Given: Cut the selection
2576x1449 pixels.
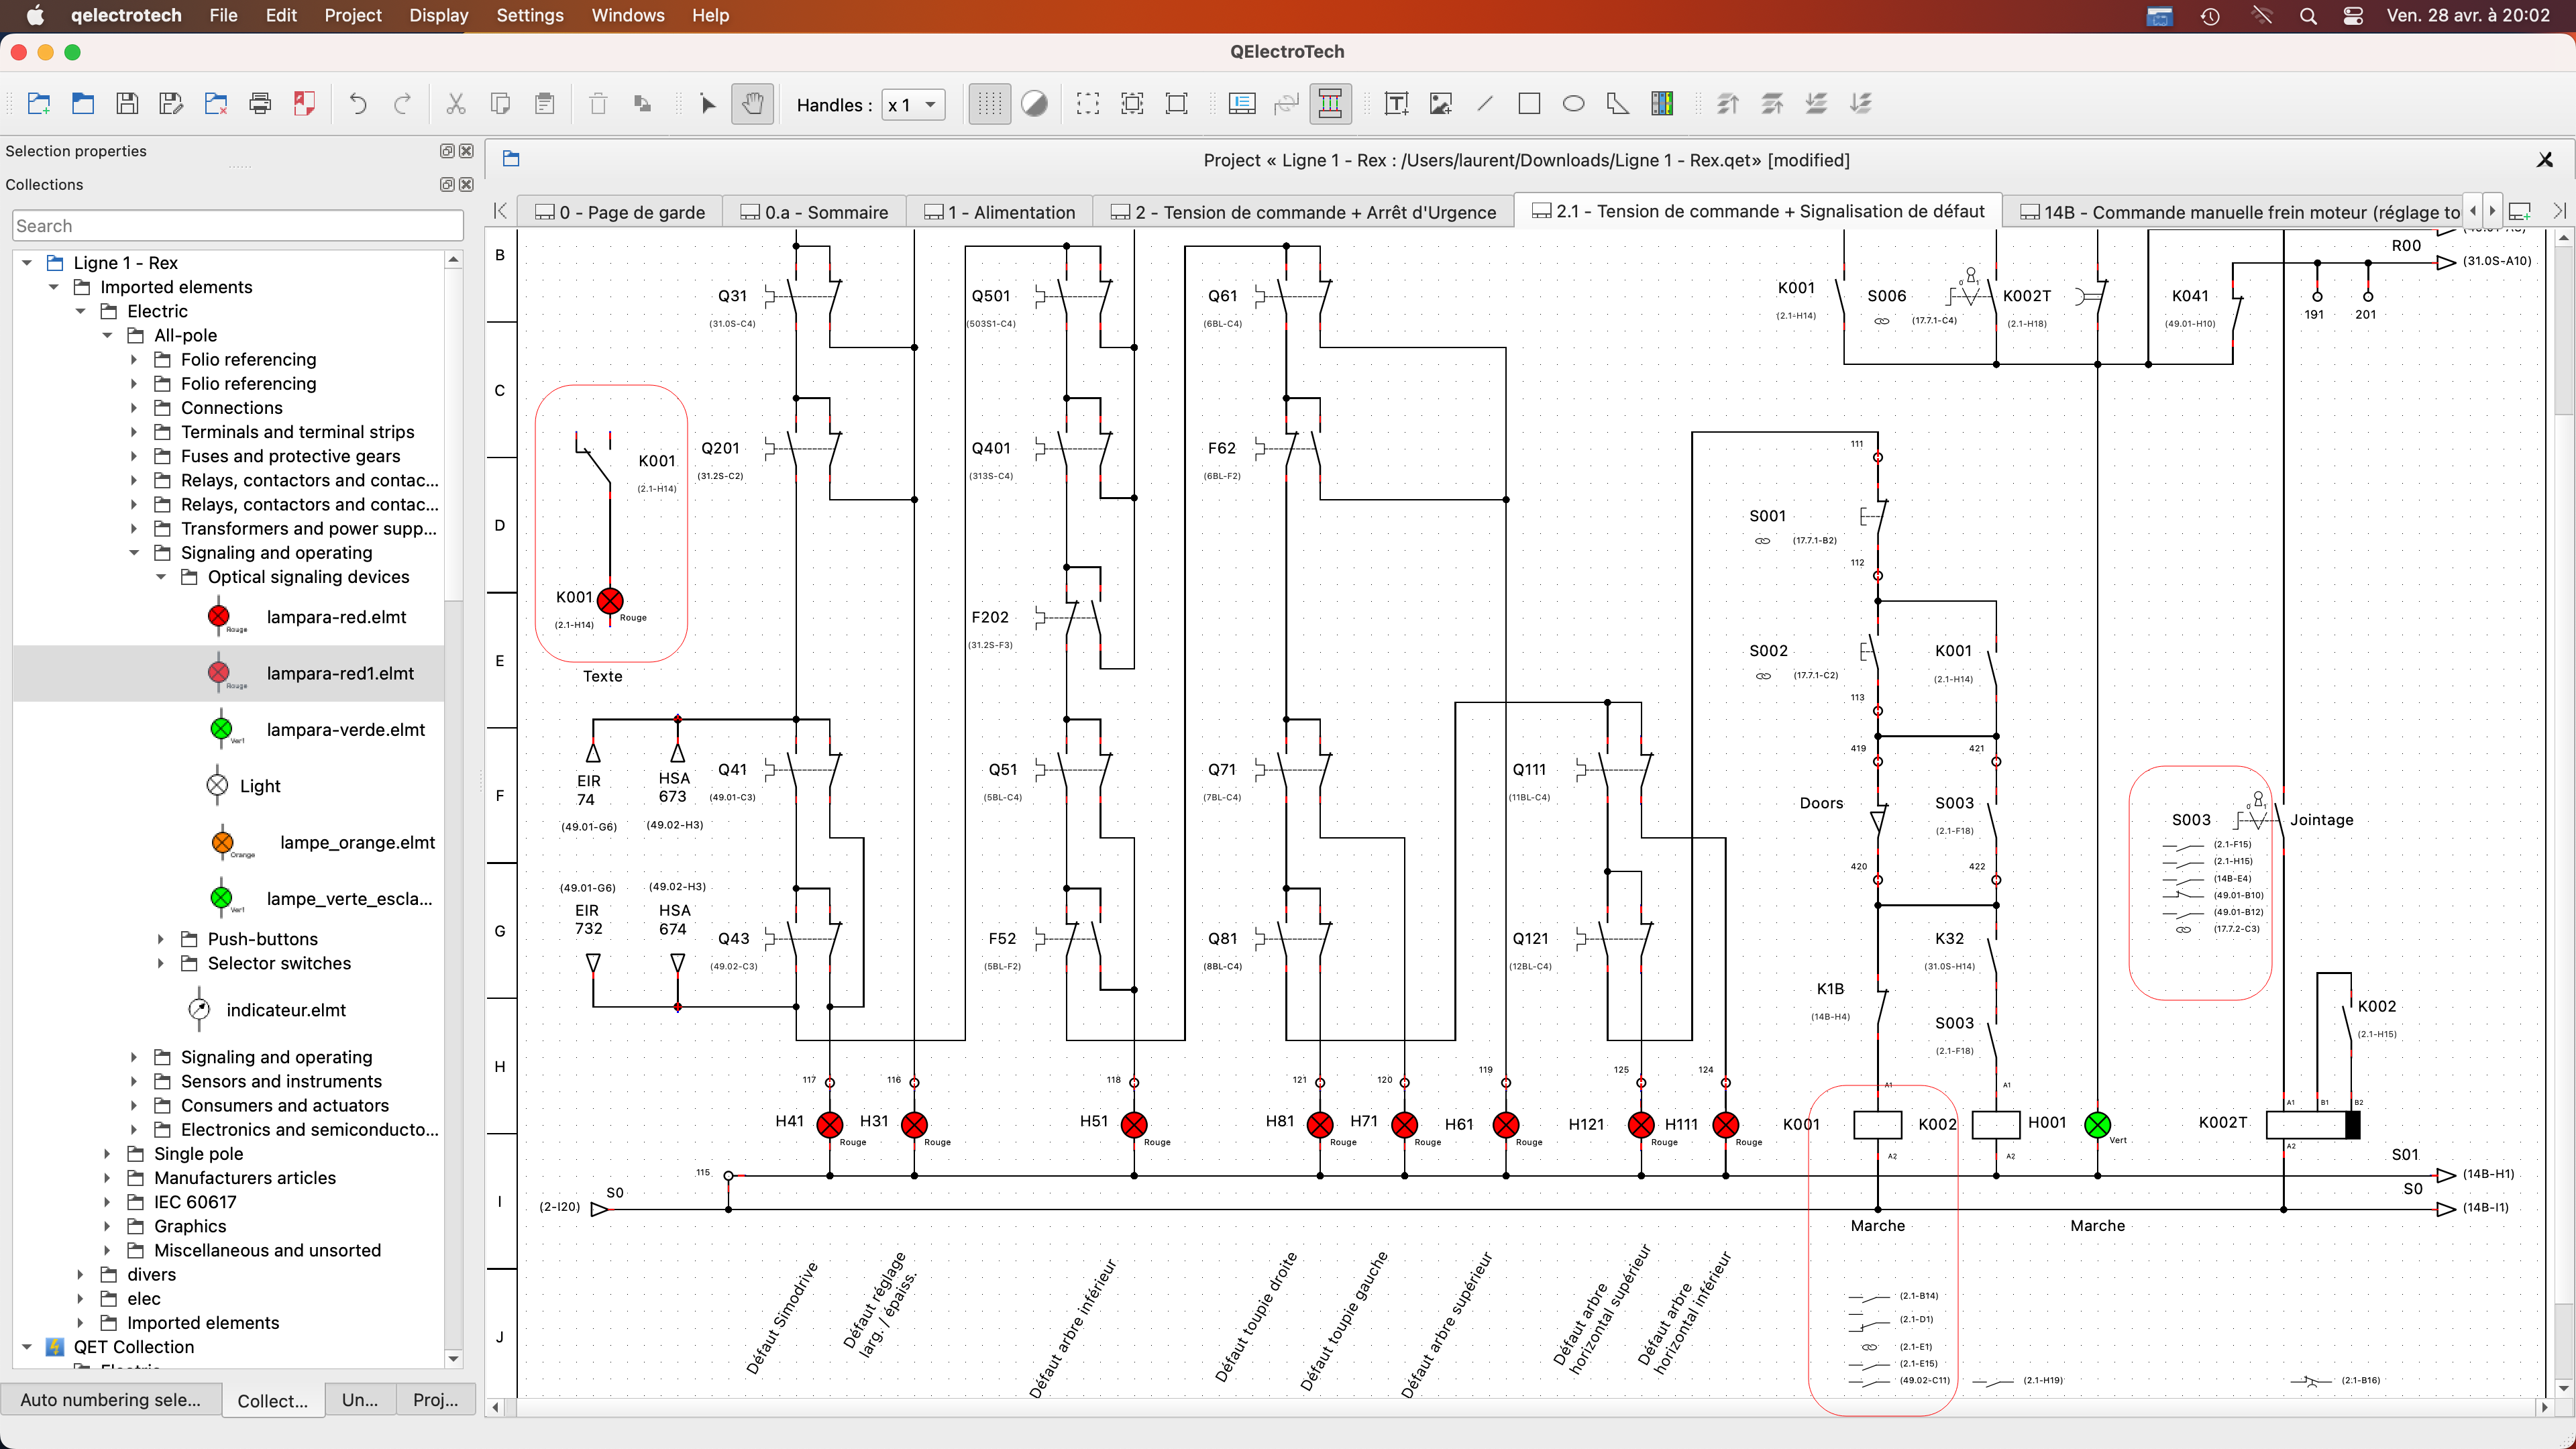Looking at the screenshot, I should (x=456, y=104).
